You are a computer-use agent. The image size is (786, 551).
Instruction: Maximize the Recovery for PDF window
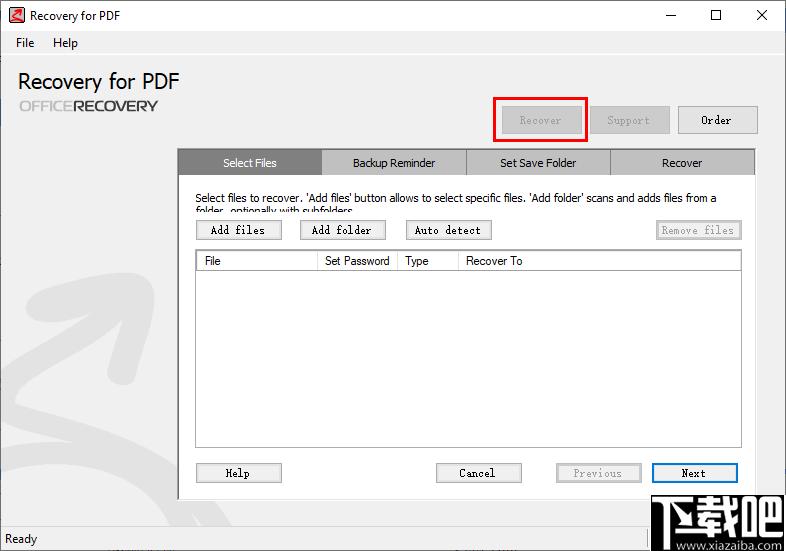pos(716,16)
